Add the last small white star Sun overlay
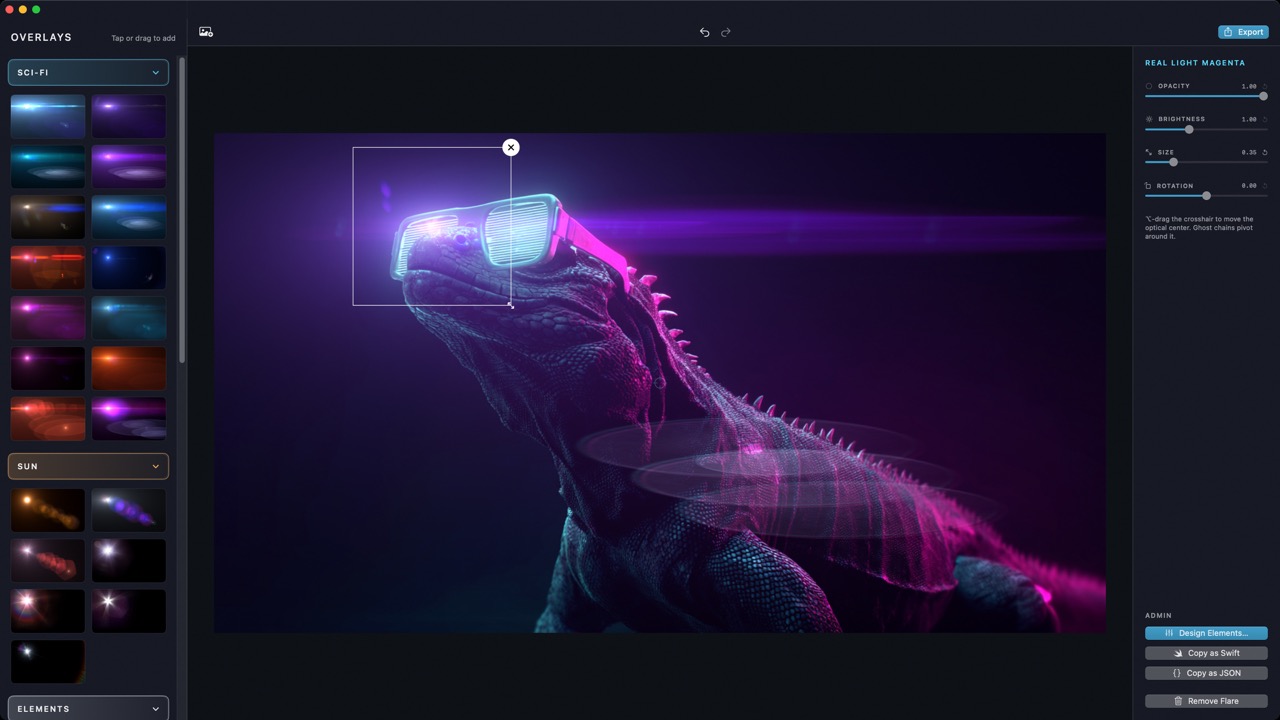The width and height of the screenshot is (1280, 720). (x=48, y=661)
